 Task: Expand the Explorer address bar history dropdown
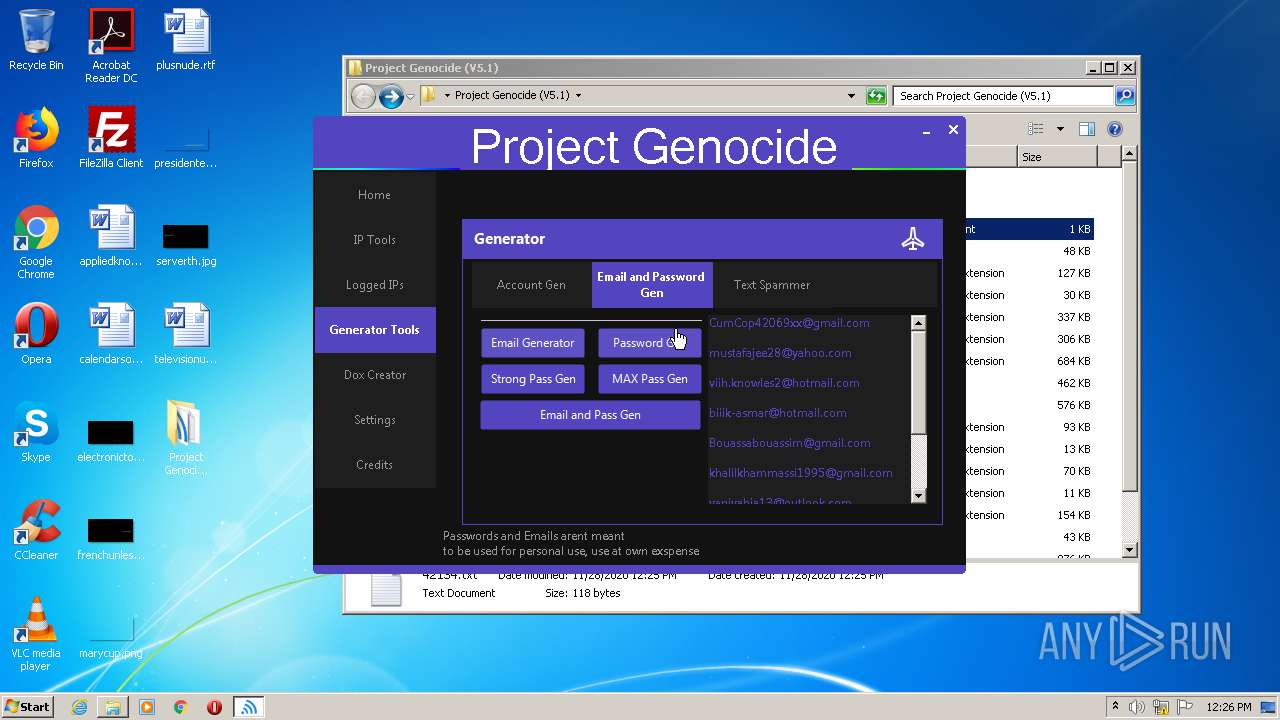tap(851, 96)
